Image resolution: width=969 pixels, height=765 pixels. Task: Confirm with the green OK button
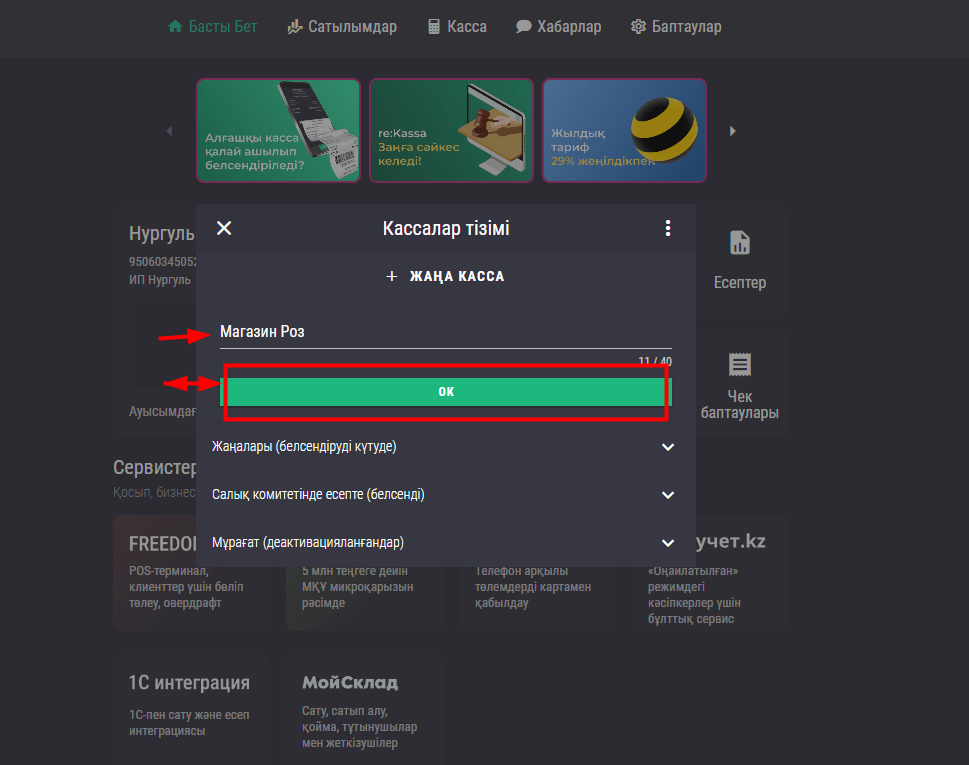point(446,392)
